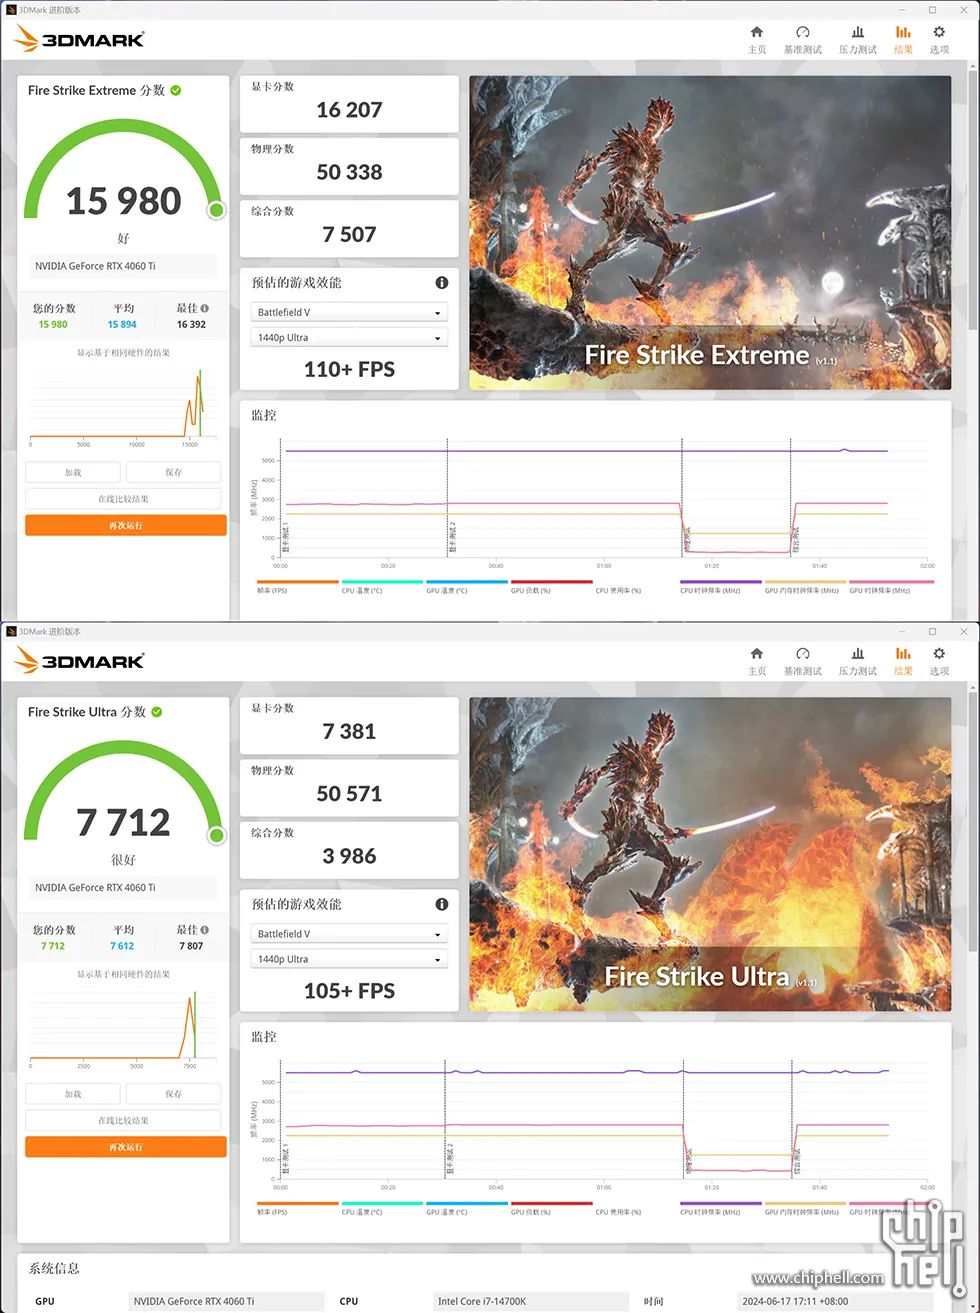Viewport: 980px width, 1313px height.
Task: Click 保存 button in Fire Strike Extreme window
Action: [x=174, y=472]
